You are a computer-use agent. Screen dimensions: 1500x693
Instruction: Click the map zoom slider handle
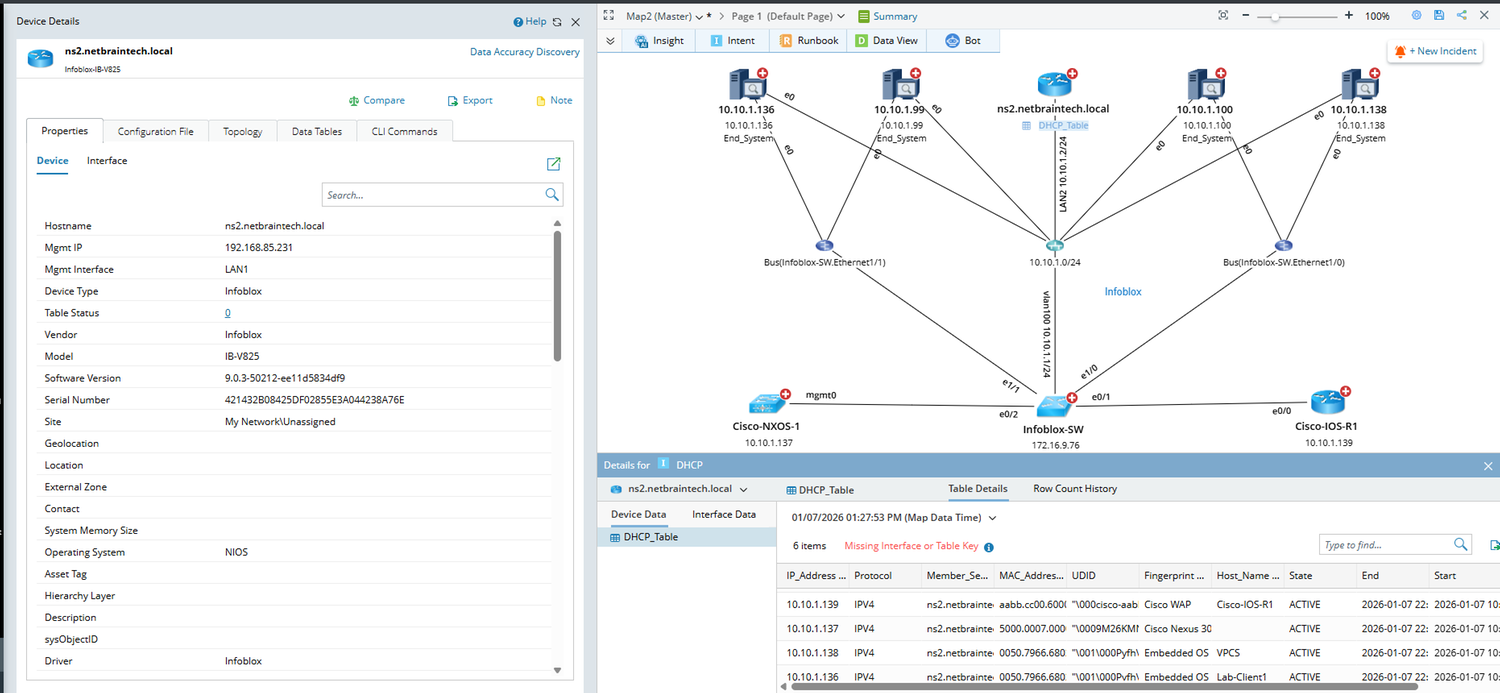click(1275, 17)
